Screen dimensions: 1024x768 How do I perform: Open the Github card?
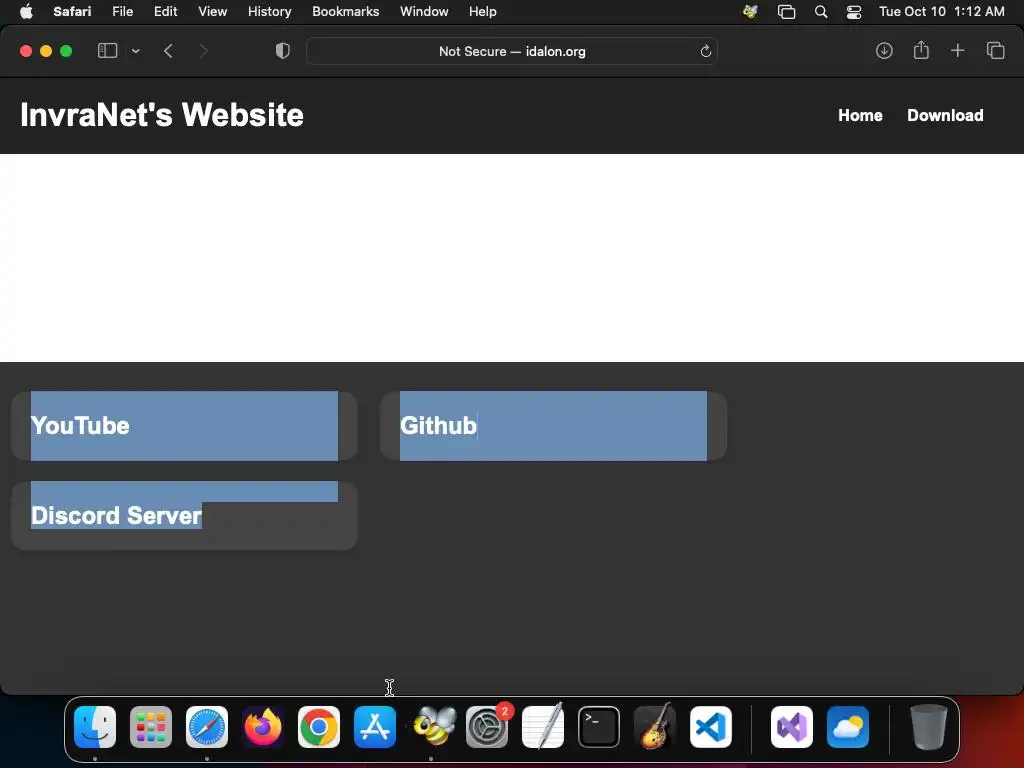pyautogui.click(x=553, y=426)
